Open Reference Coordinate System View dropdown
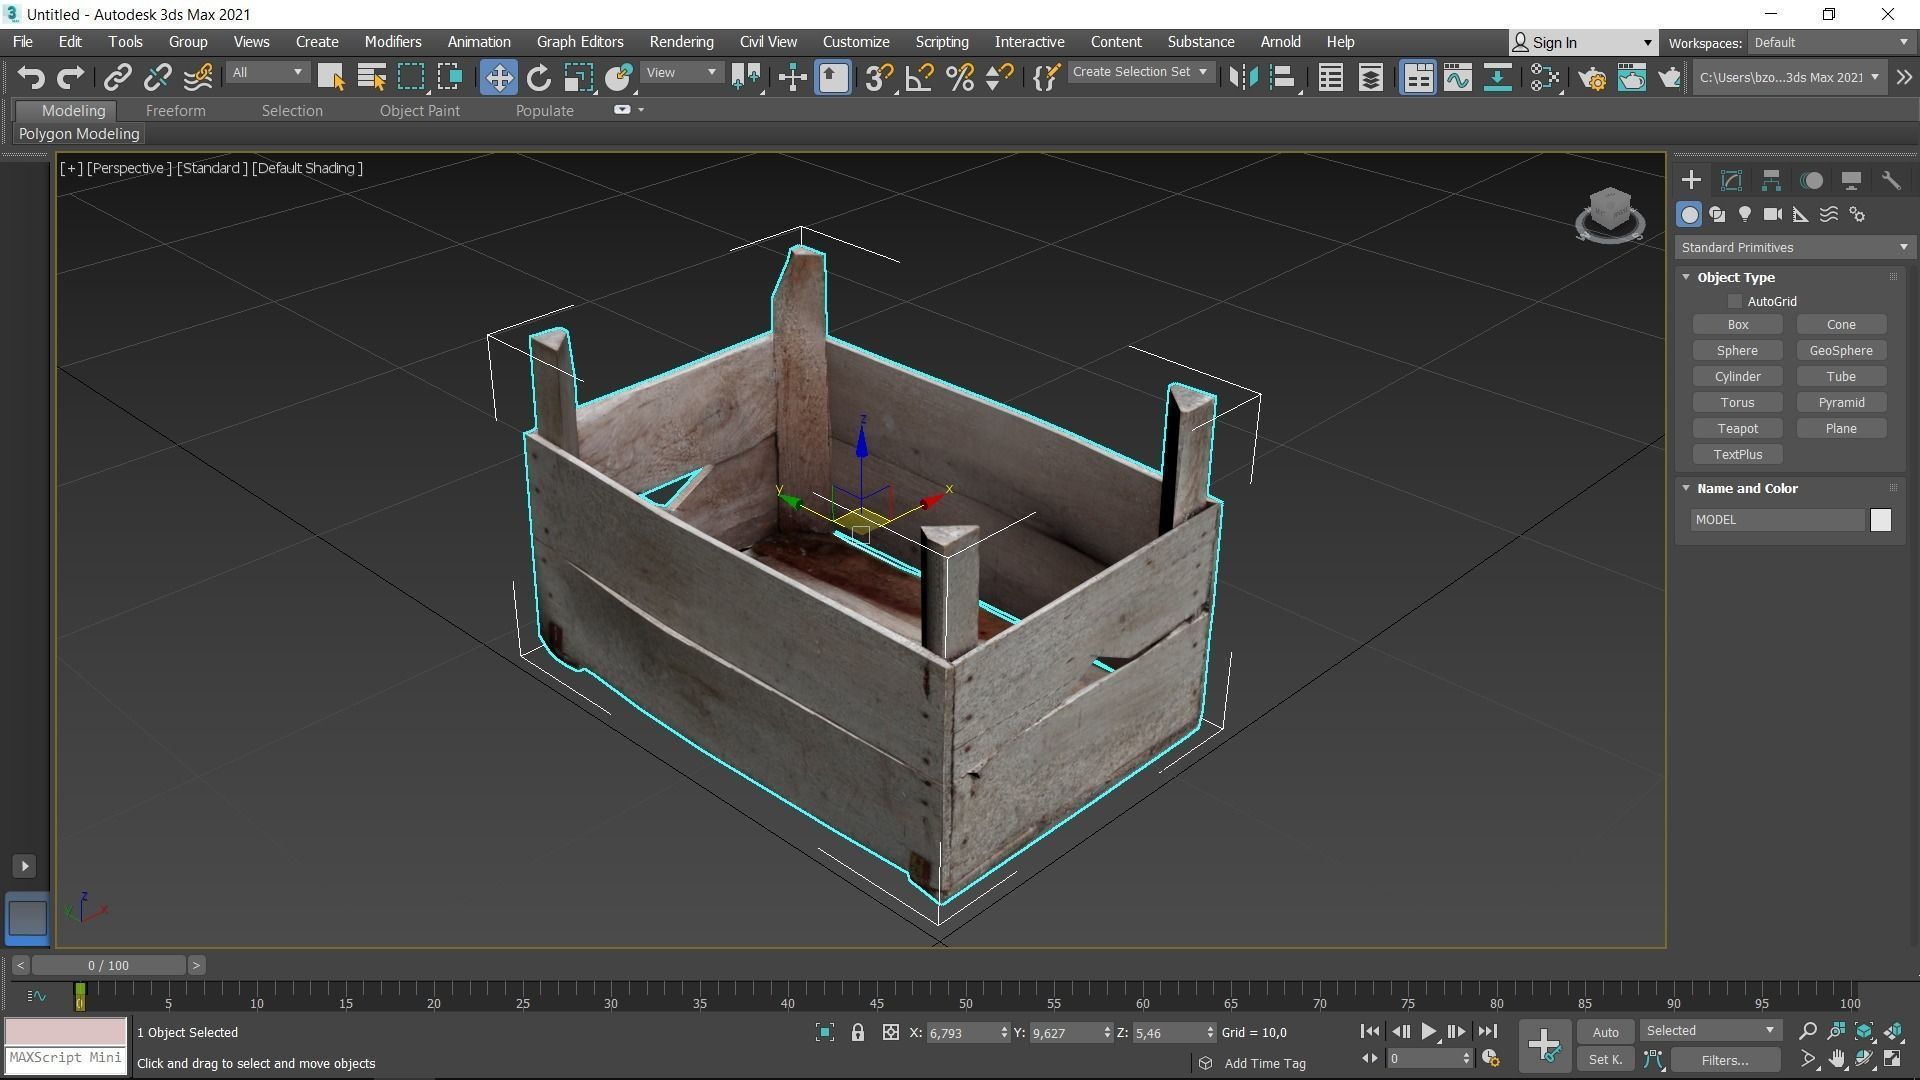 pyautogui.click(x=681, y=72)
